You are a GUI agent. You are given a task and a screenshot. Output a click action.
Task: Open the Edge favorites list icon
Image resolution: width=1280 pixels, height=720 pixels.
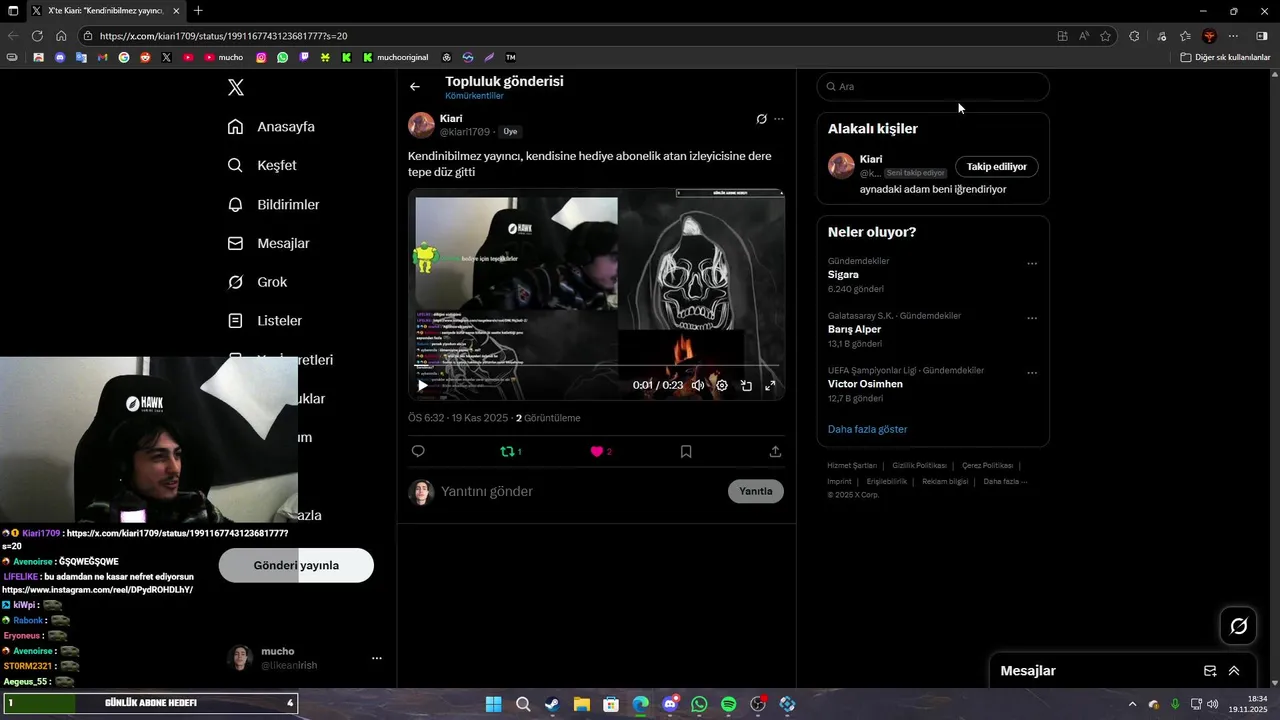point(1185,36)
